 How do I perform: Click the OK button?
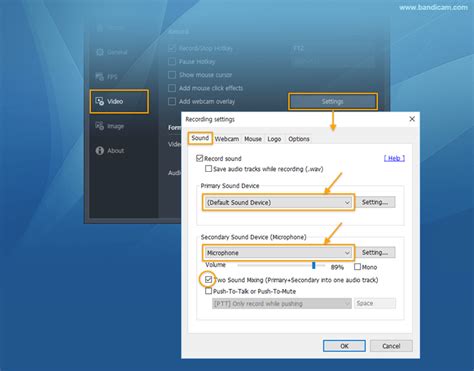coord(344,346)
